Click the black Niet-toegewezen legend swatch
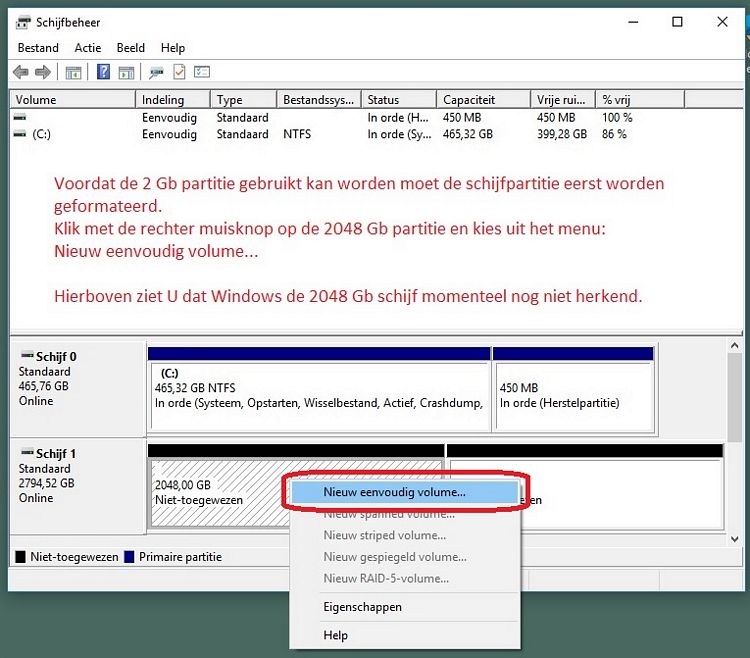The height and width of the screenshot is (658, 750). pos(20,557)
